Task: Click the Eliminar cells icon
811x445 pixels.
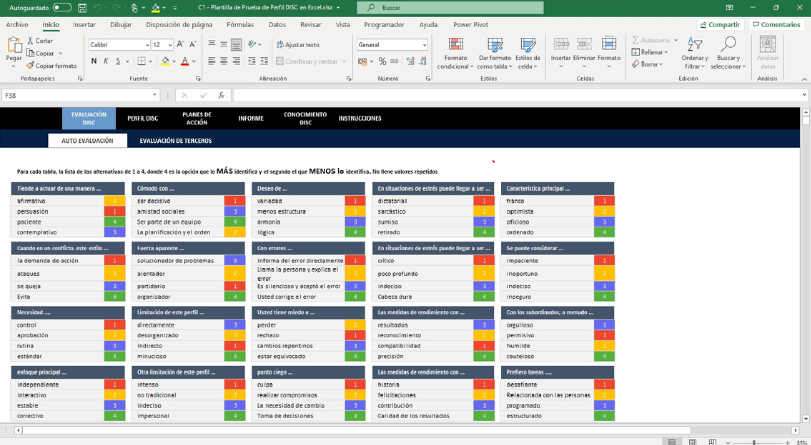Action: [x=584, y=44]
